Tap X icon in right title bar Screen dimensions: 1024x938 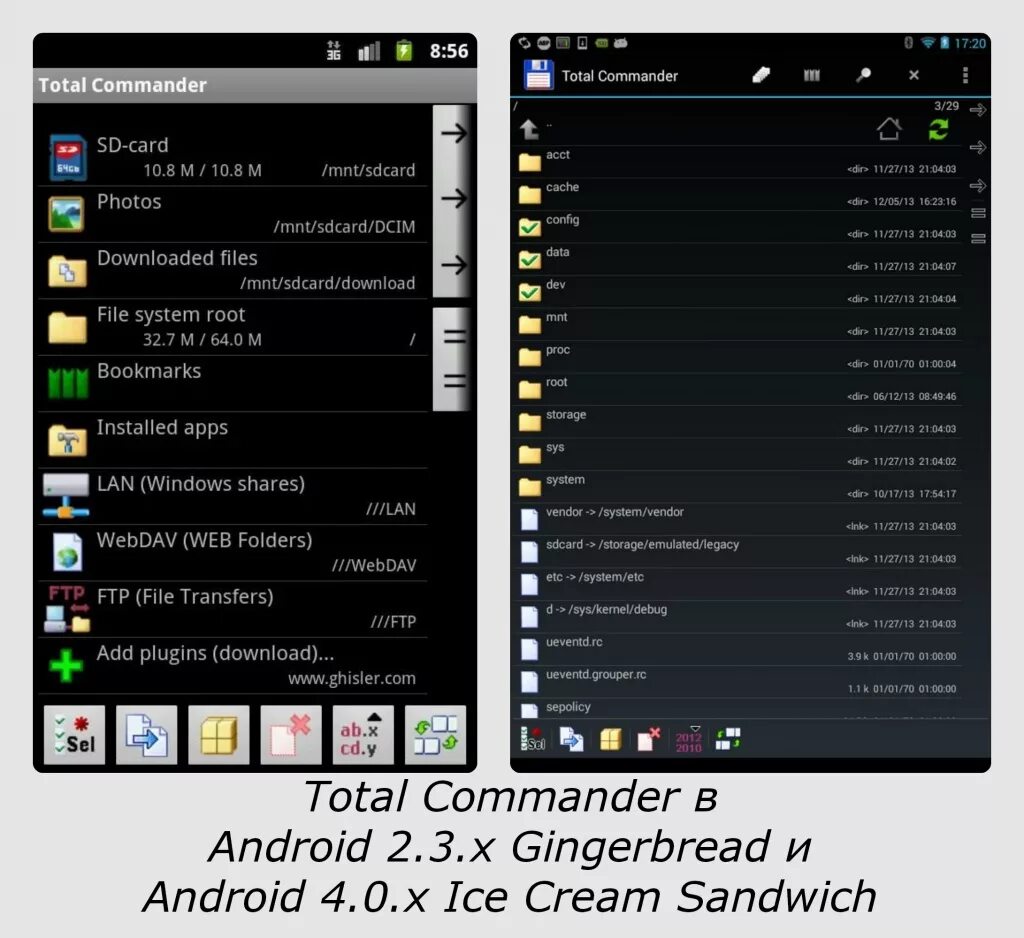(914, 75)
